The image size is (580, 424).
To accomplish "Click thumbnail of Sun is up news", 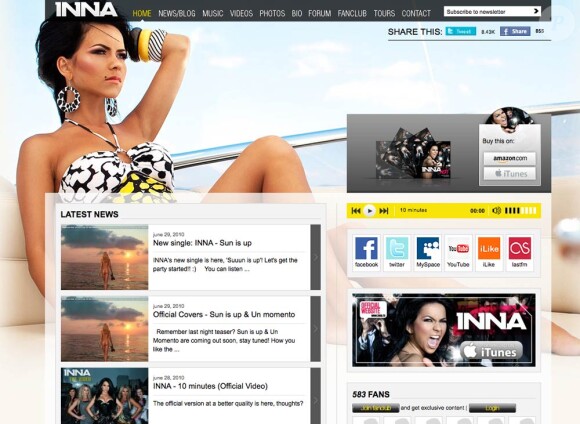I will (x=105, y=257).
